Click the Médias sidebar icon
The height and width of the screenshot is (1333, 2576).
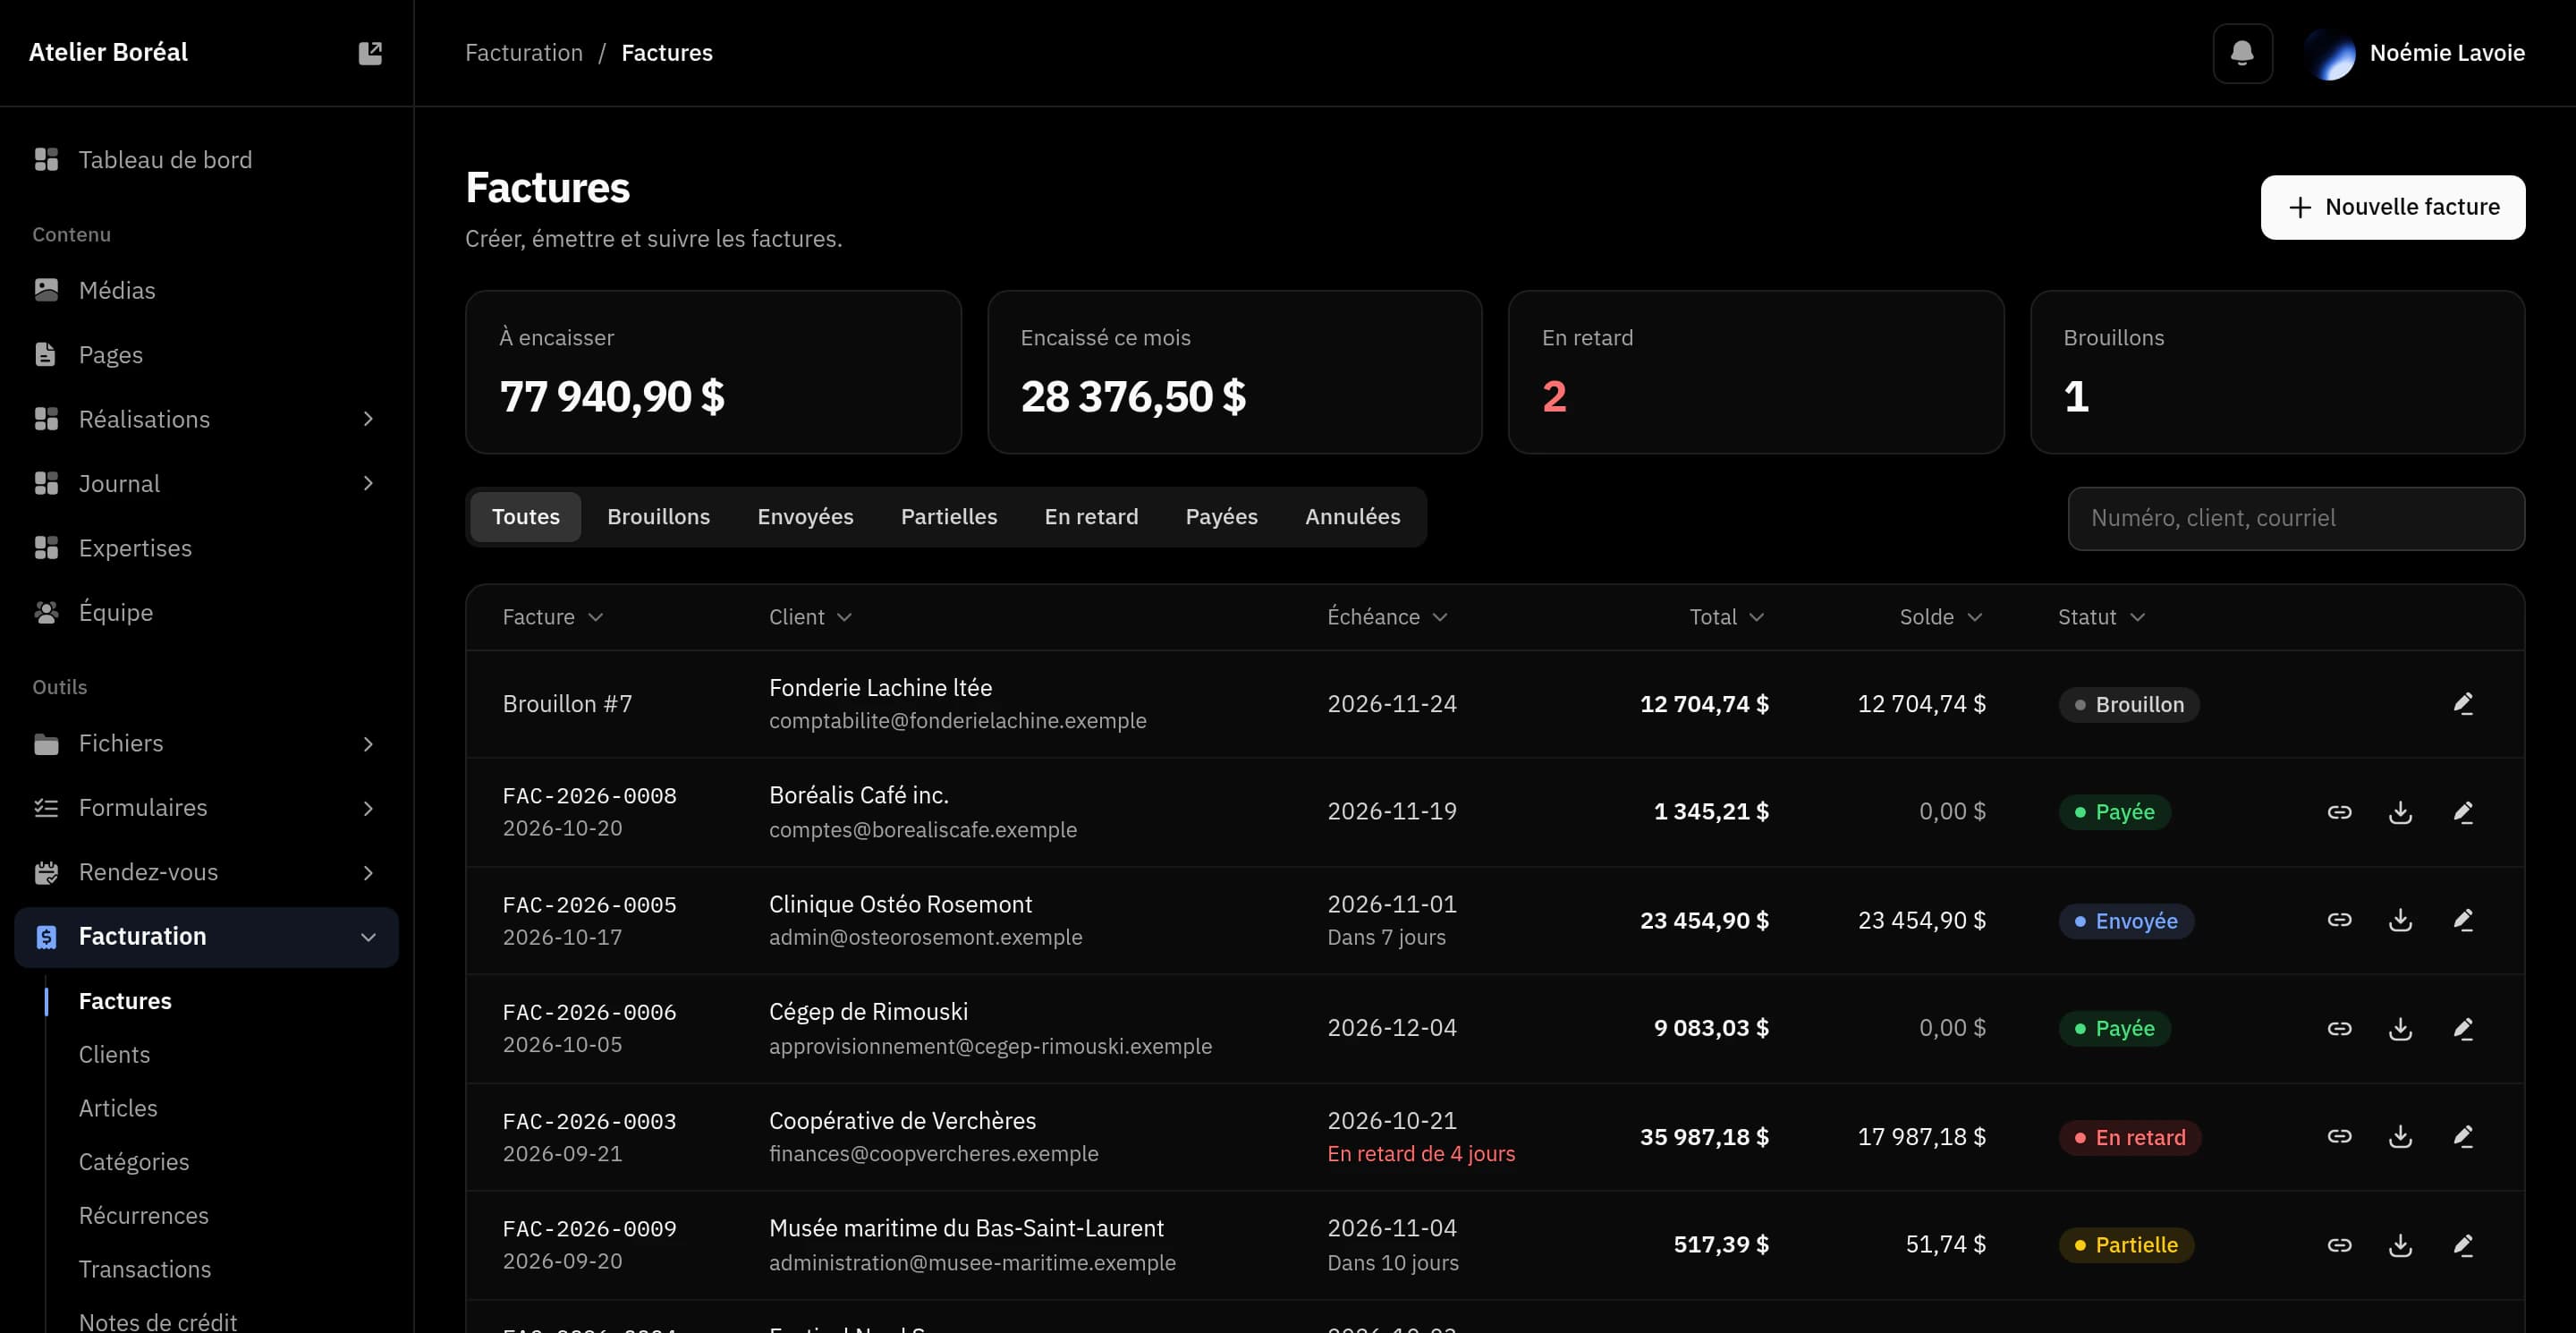click(46, 290)
